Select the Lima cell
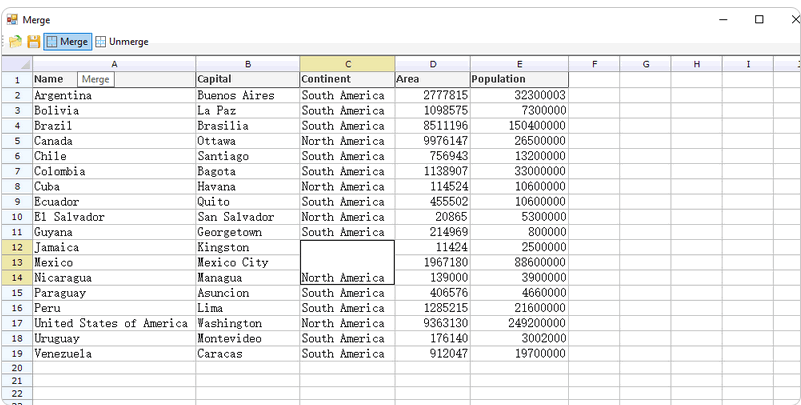Viewport: 801px width, 405px height. 248,308
